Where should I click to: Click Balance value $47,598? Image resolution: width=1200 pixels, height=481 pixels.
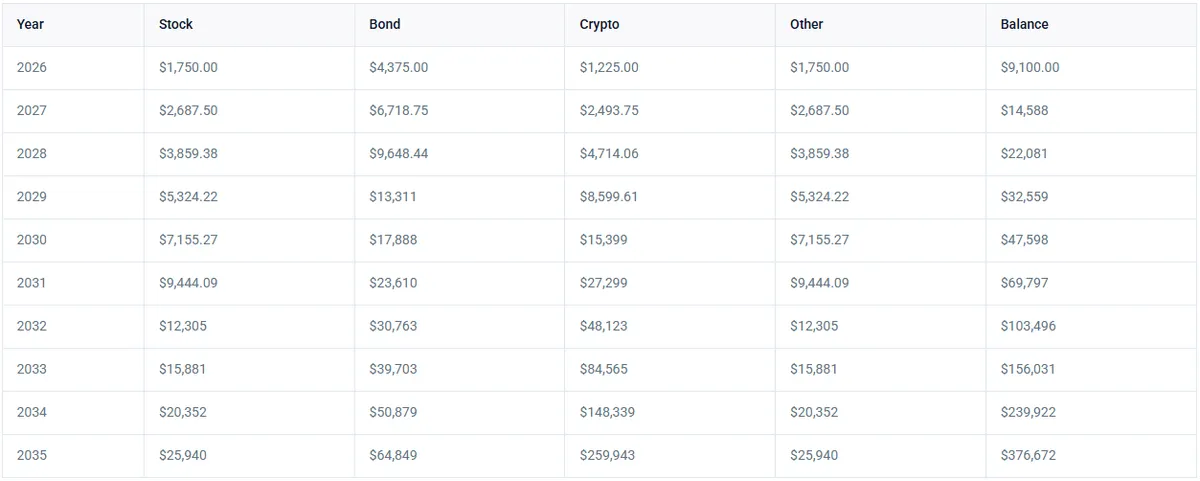click(1024, 239)
